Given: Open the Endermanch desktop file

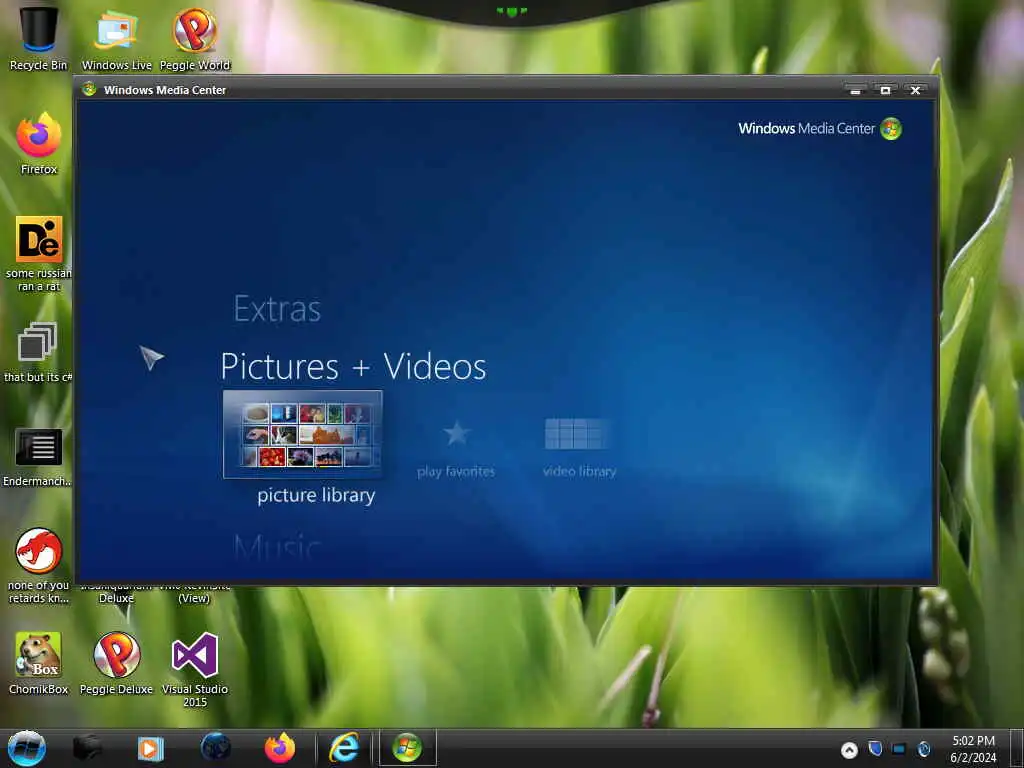Looking at the screenshot, I should tap(38, 456).
